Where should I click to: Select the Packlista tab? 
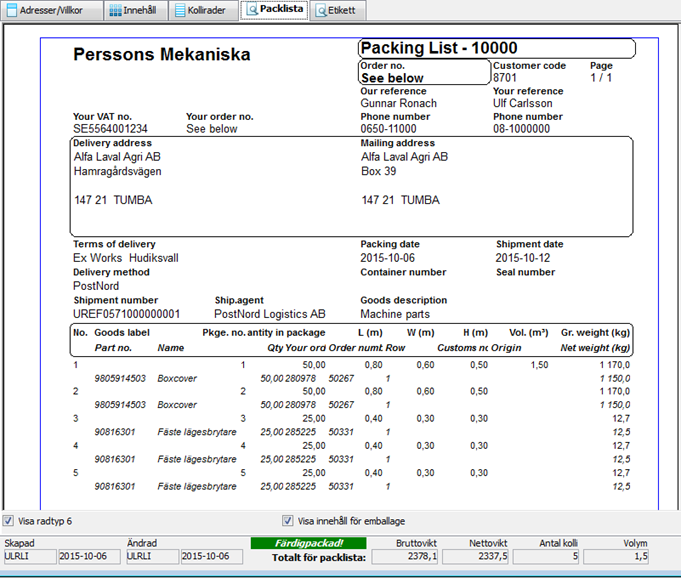274,10
